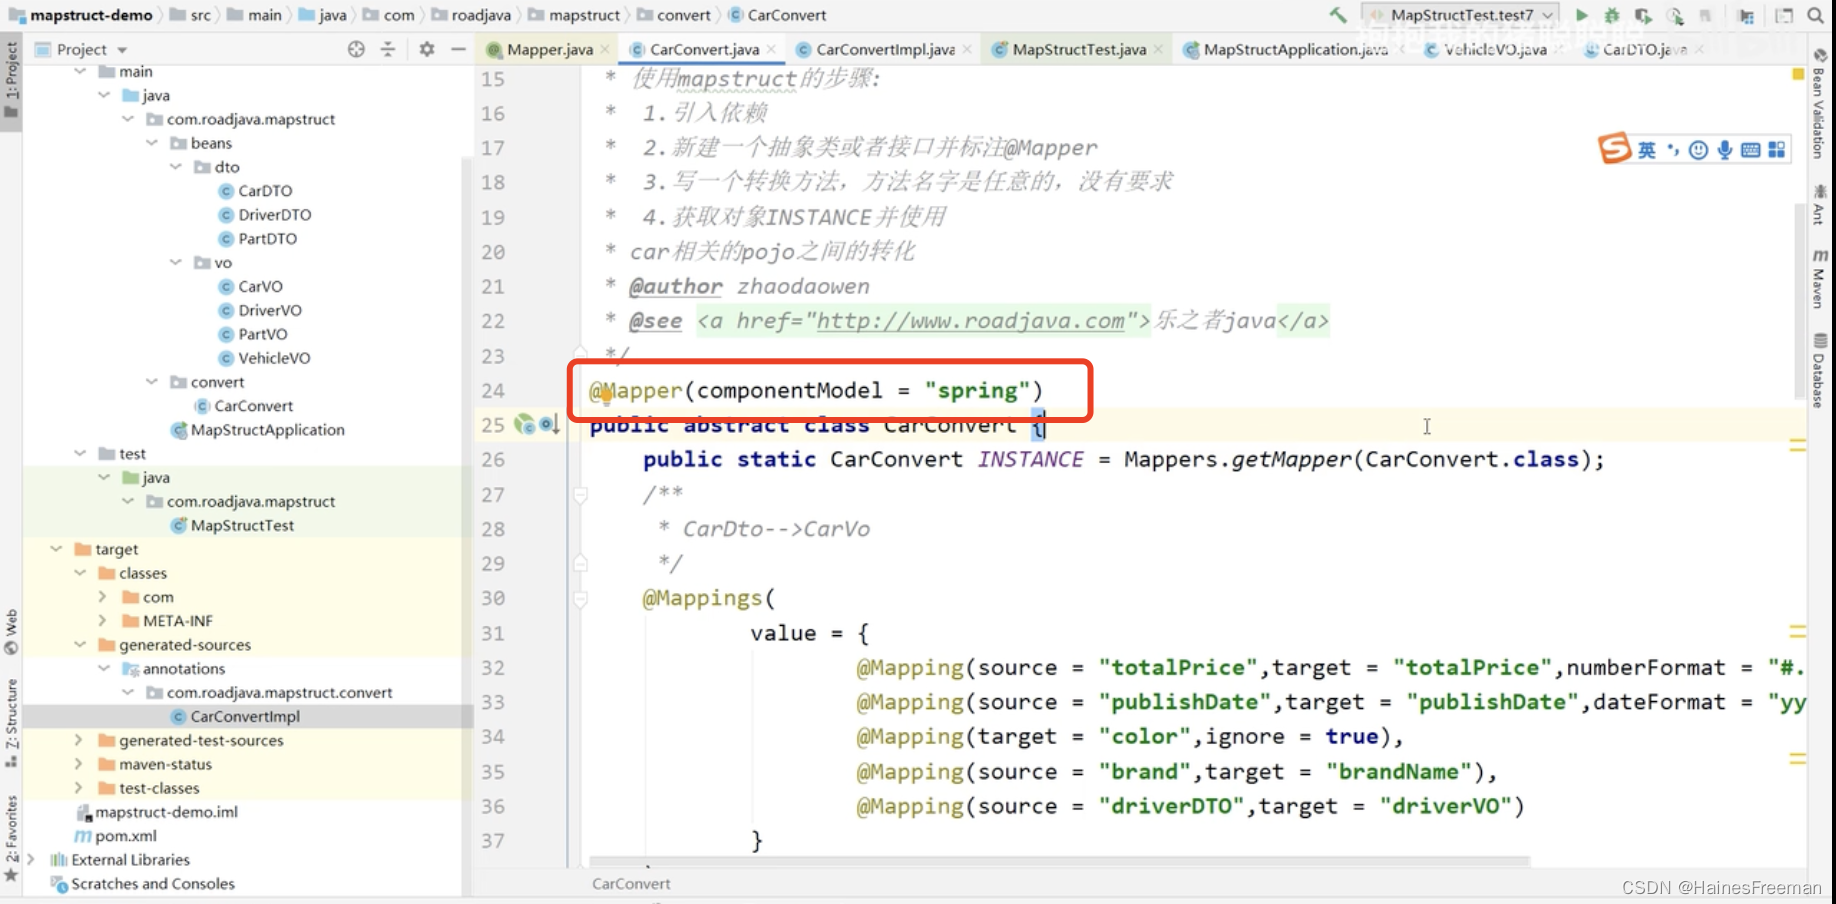Close the Mapper.java tab
1836x904 pixels.
(x=605, y=49)
